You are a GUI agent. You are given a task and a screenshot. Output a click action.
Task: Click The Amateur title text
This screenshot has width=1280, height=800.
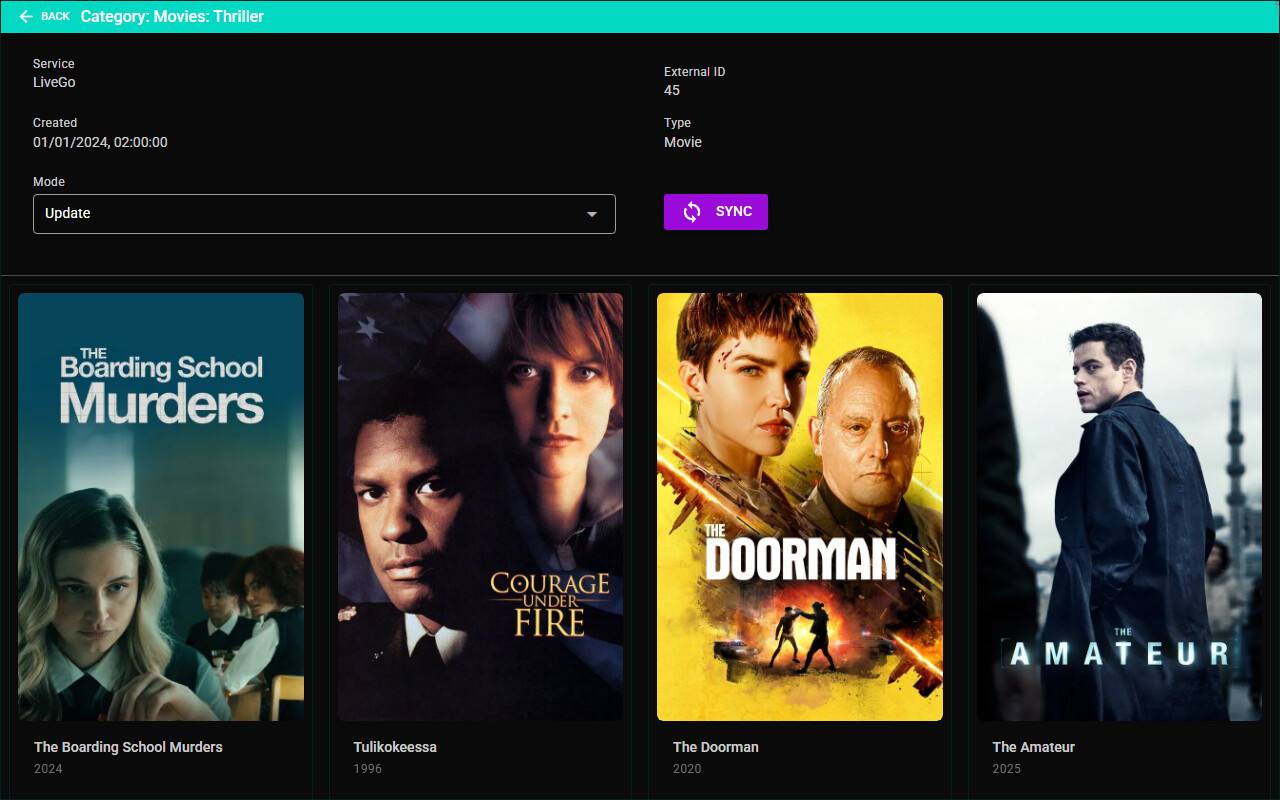[x=1033, y=747]
